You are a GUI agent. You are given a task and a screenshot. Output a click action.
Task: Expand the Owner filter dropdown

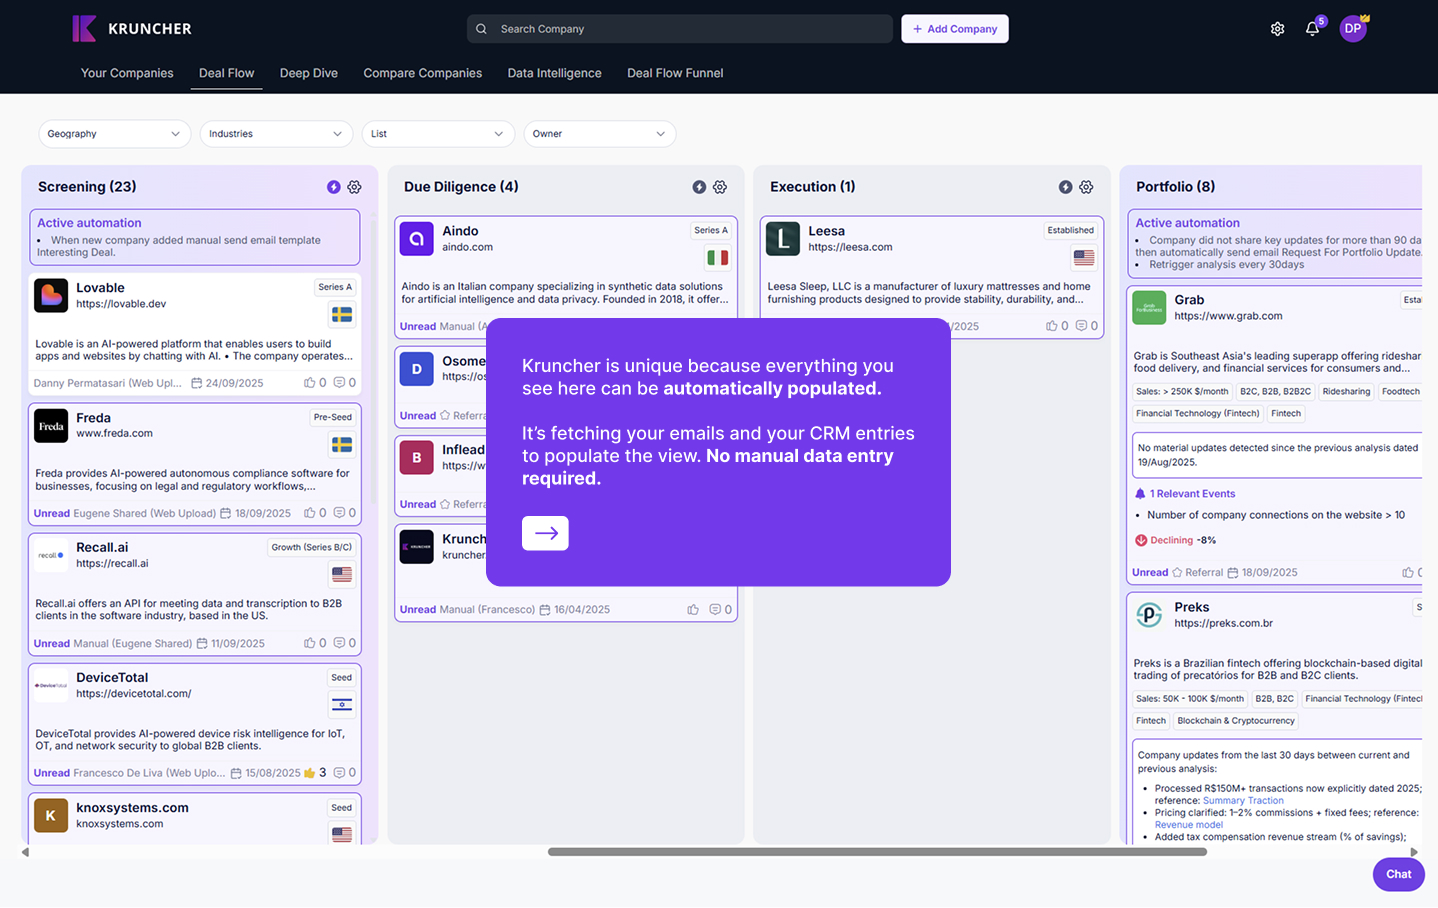(x=599, y=134)
